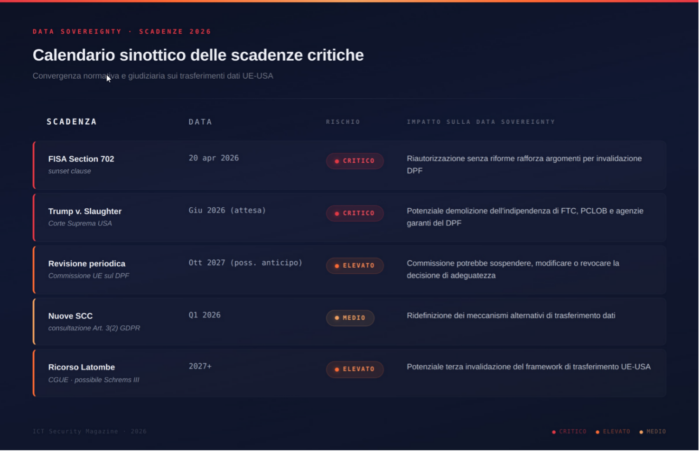Click the date '20 apr 2026'
Screen dimensions: 700x452
coord(213,158)
